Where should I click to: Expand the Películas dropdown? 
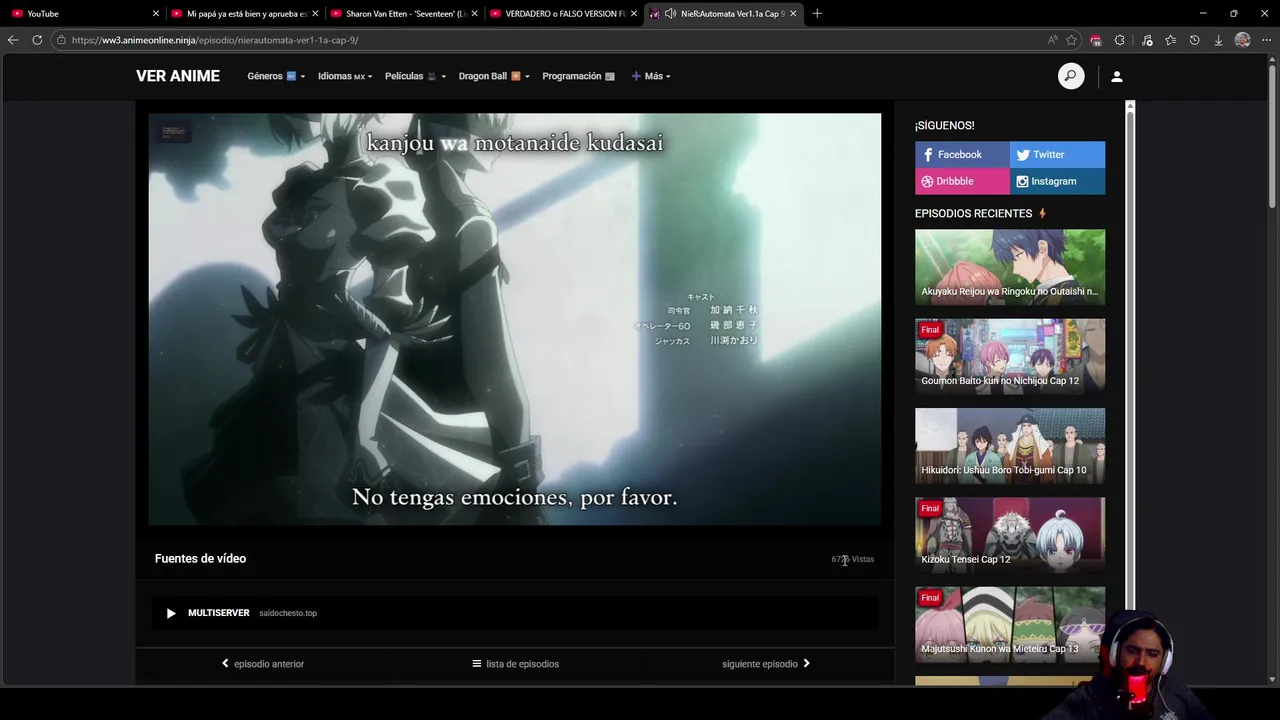(x=415, y=76)
